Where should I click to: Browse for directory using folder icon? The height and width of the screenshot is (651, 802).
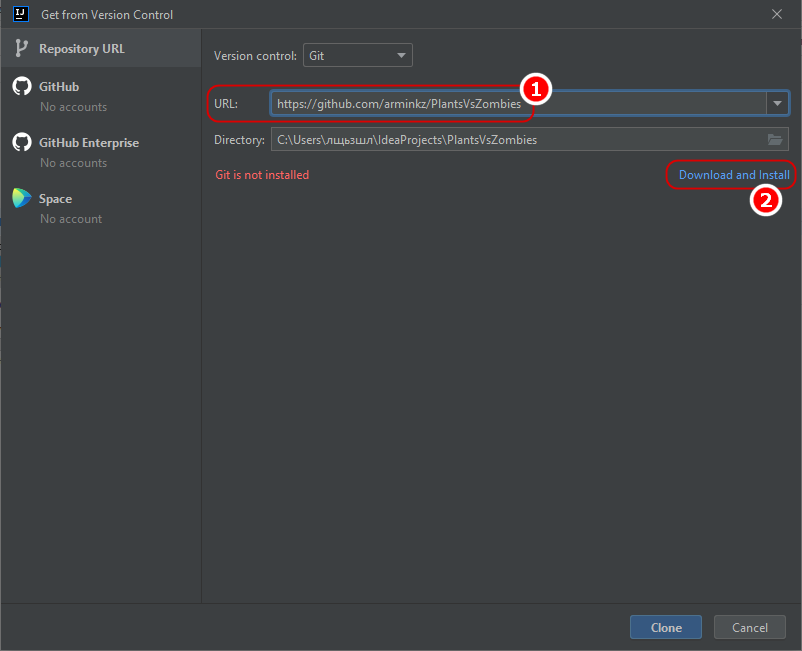coord(775,140)
